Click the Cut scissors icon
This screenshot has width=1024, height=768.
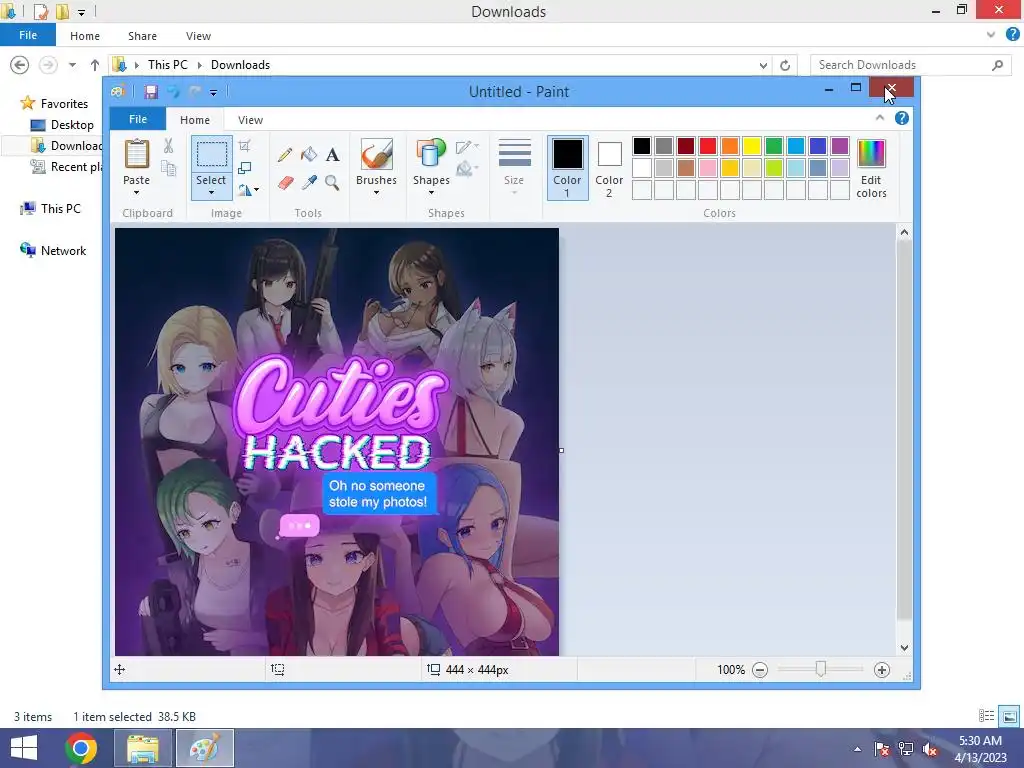[168, 146]
